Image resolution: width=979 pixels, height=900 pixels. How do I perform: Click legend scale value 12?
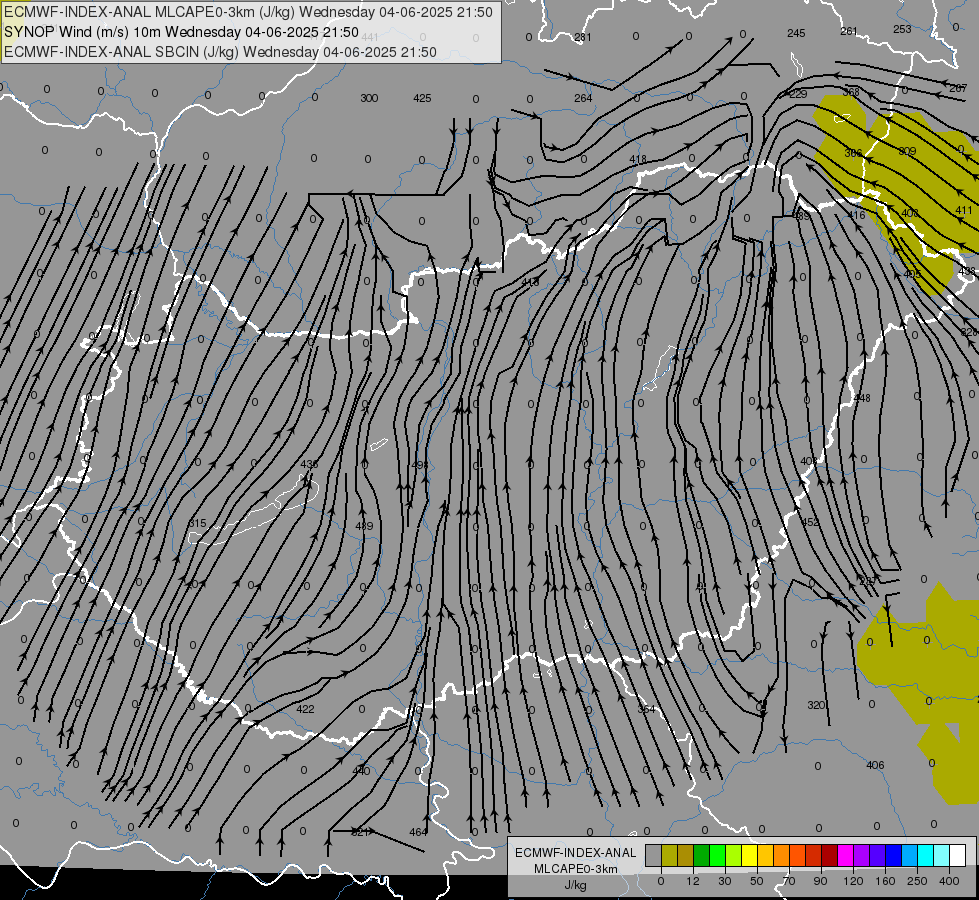click(692, 881)
